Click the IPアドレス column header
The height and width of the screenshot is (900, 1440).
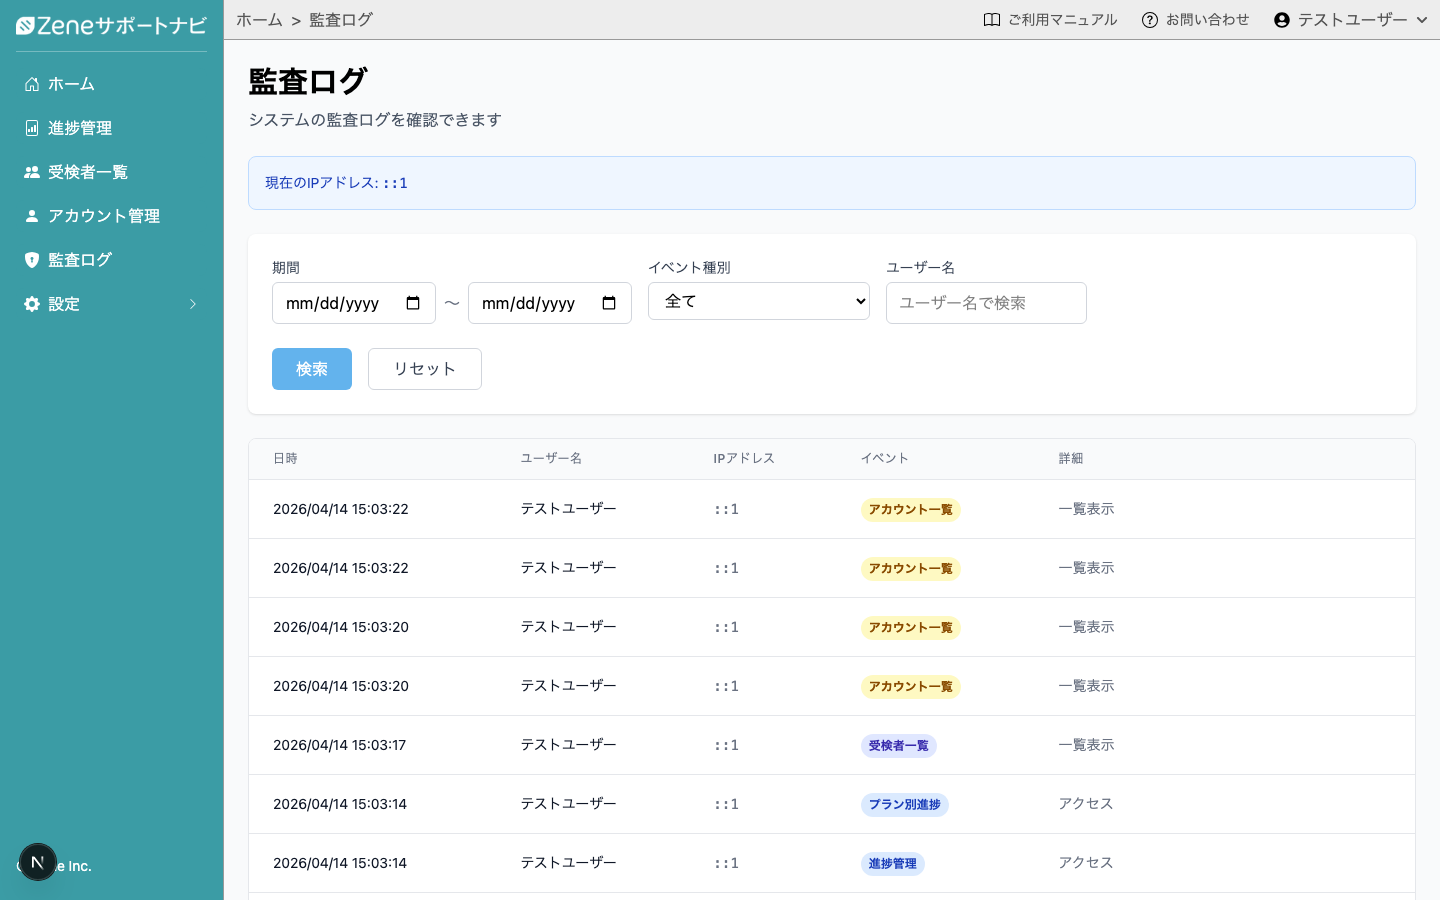(x=744, y=458)
